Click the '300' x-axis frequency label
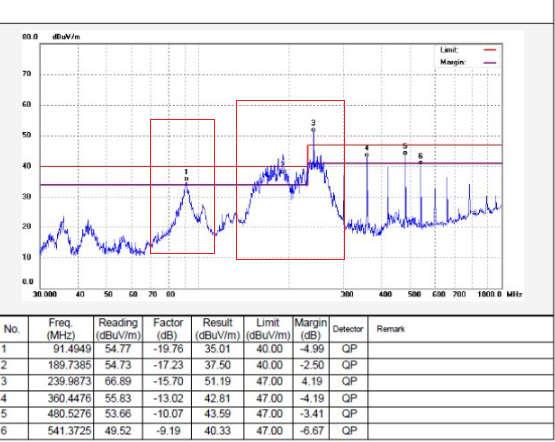The width and height of the screenshot is (555, 442). point(347,294)
